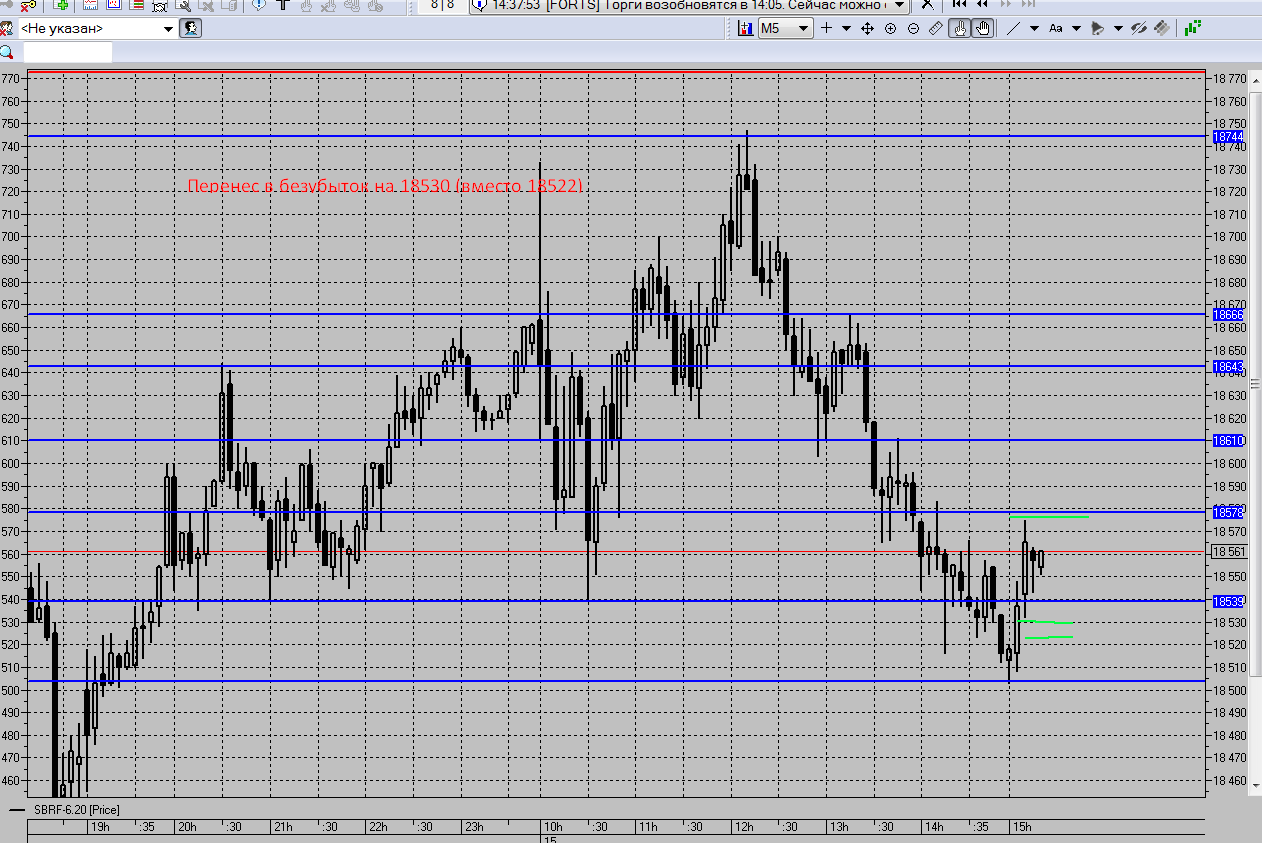Click the rewind-to-start playback button

tap(959, 5)
